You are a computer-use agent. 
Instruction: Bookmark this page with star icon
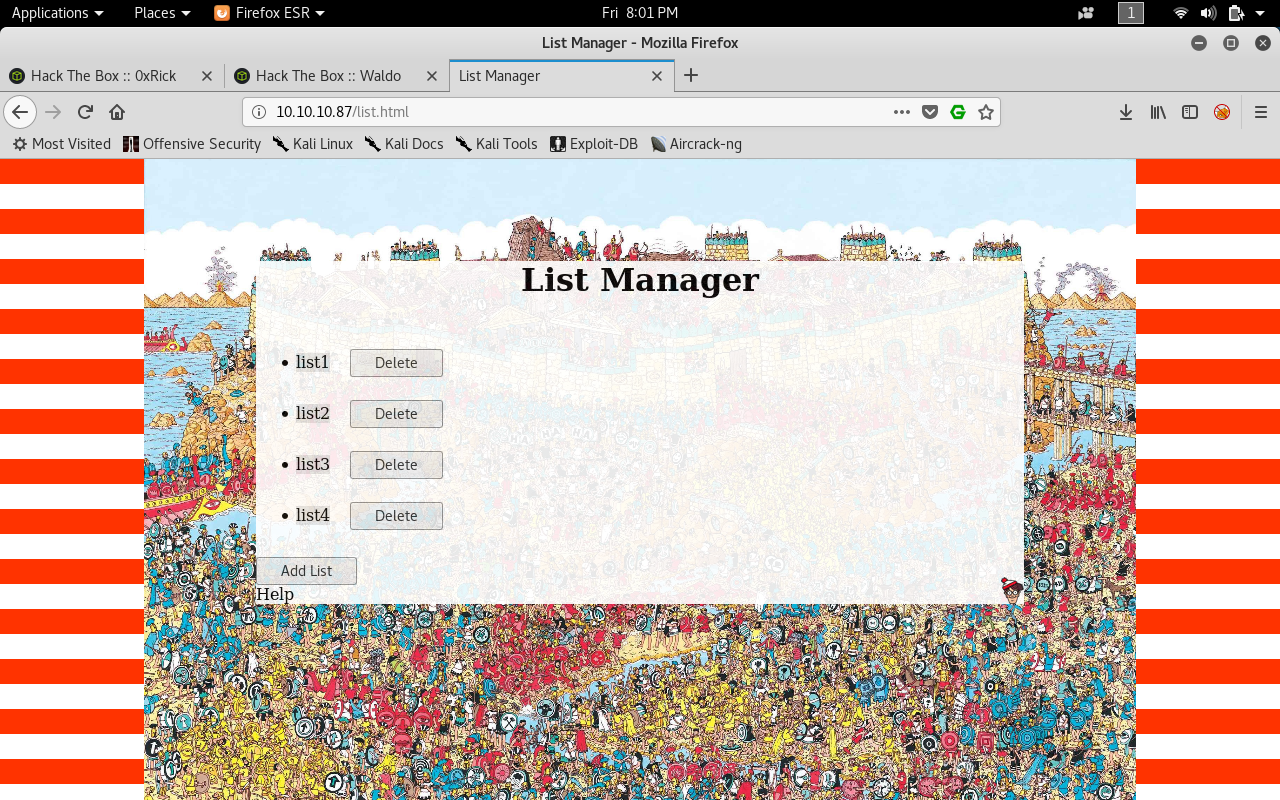[x=986, y=112]
